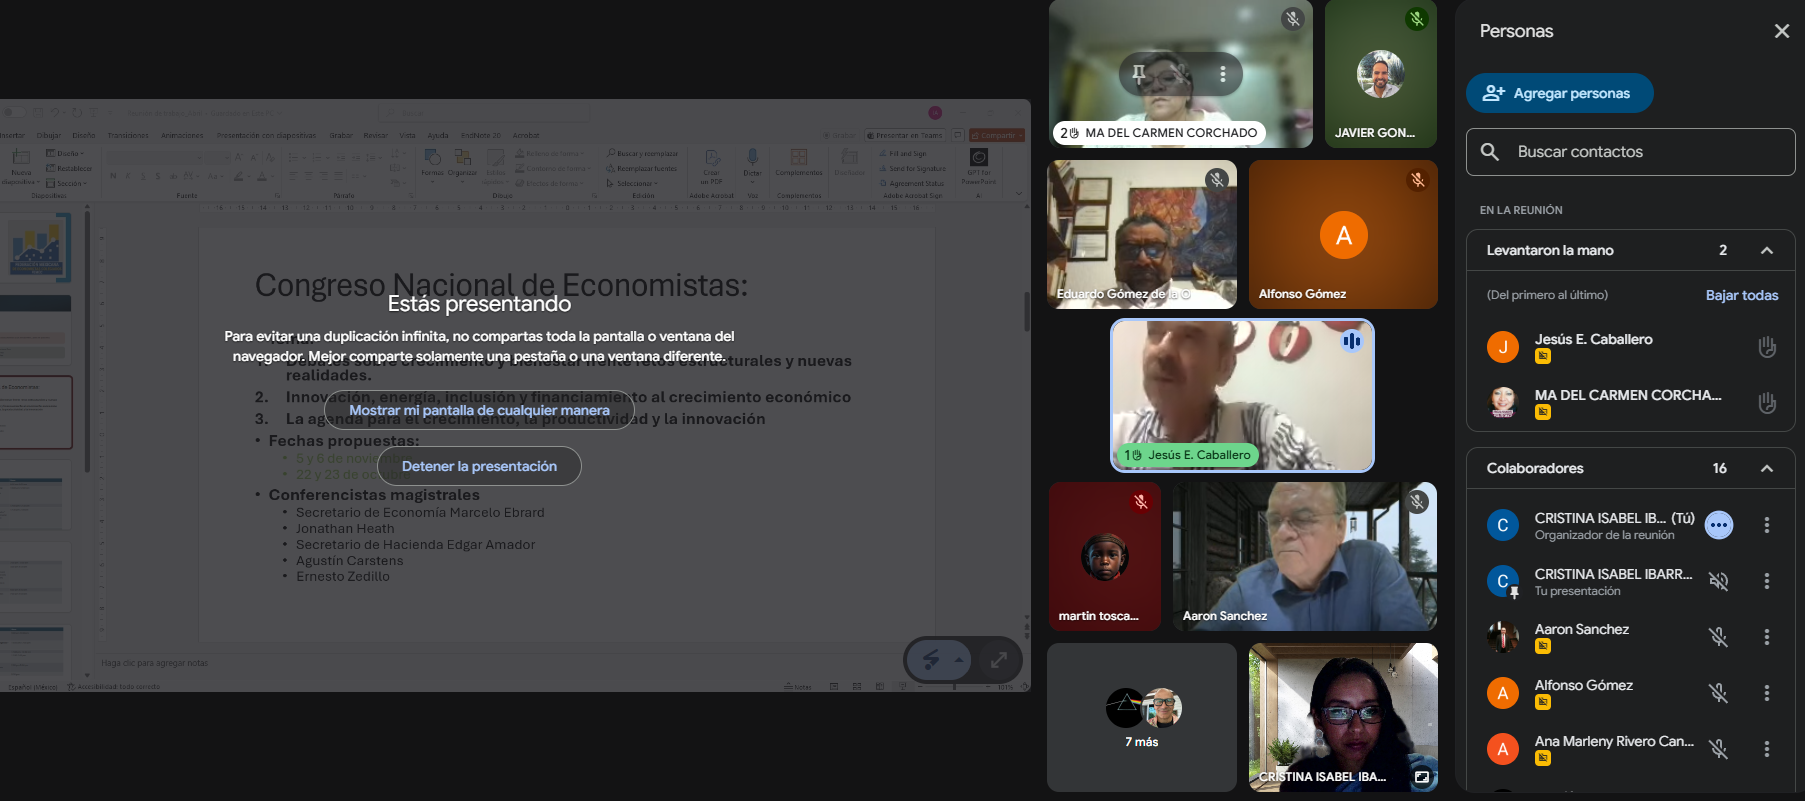
Task: Click muted mic indicator on Alfonso Gómez tile
Action: click(1418, 179)
